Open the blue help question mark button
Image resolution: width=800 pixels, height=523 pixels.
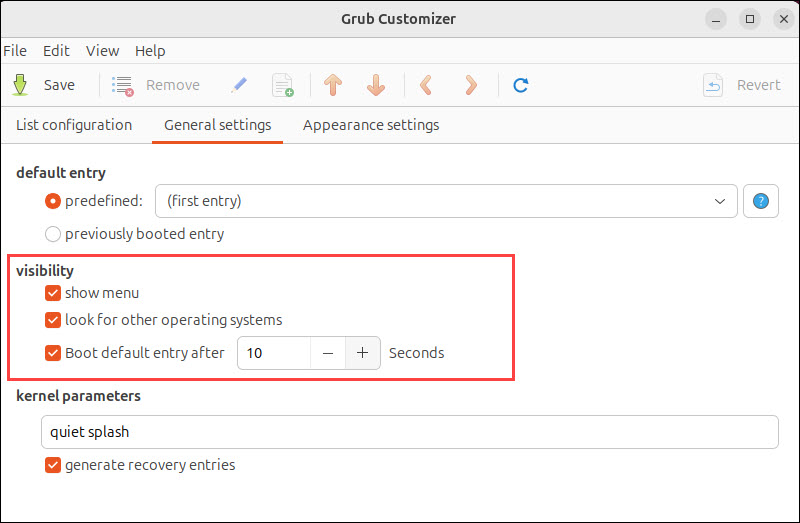(760, 201)
